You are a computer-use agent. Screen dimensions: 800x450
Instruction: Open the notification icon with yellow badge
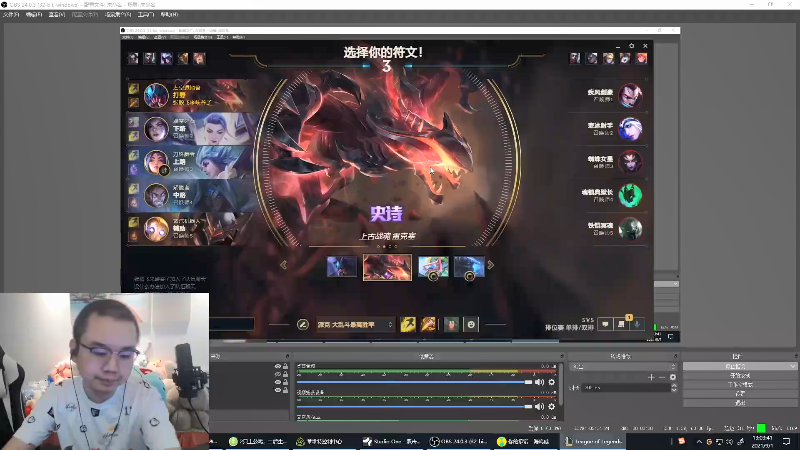[x=621, y=324]
